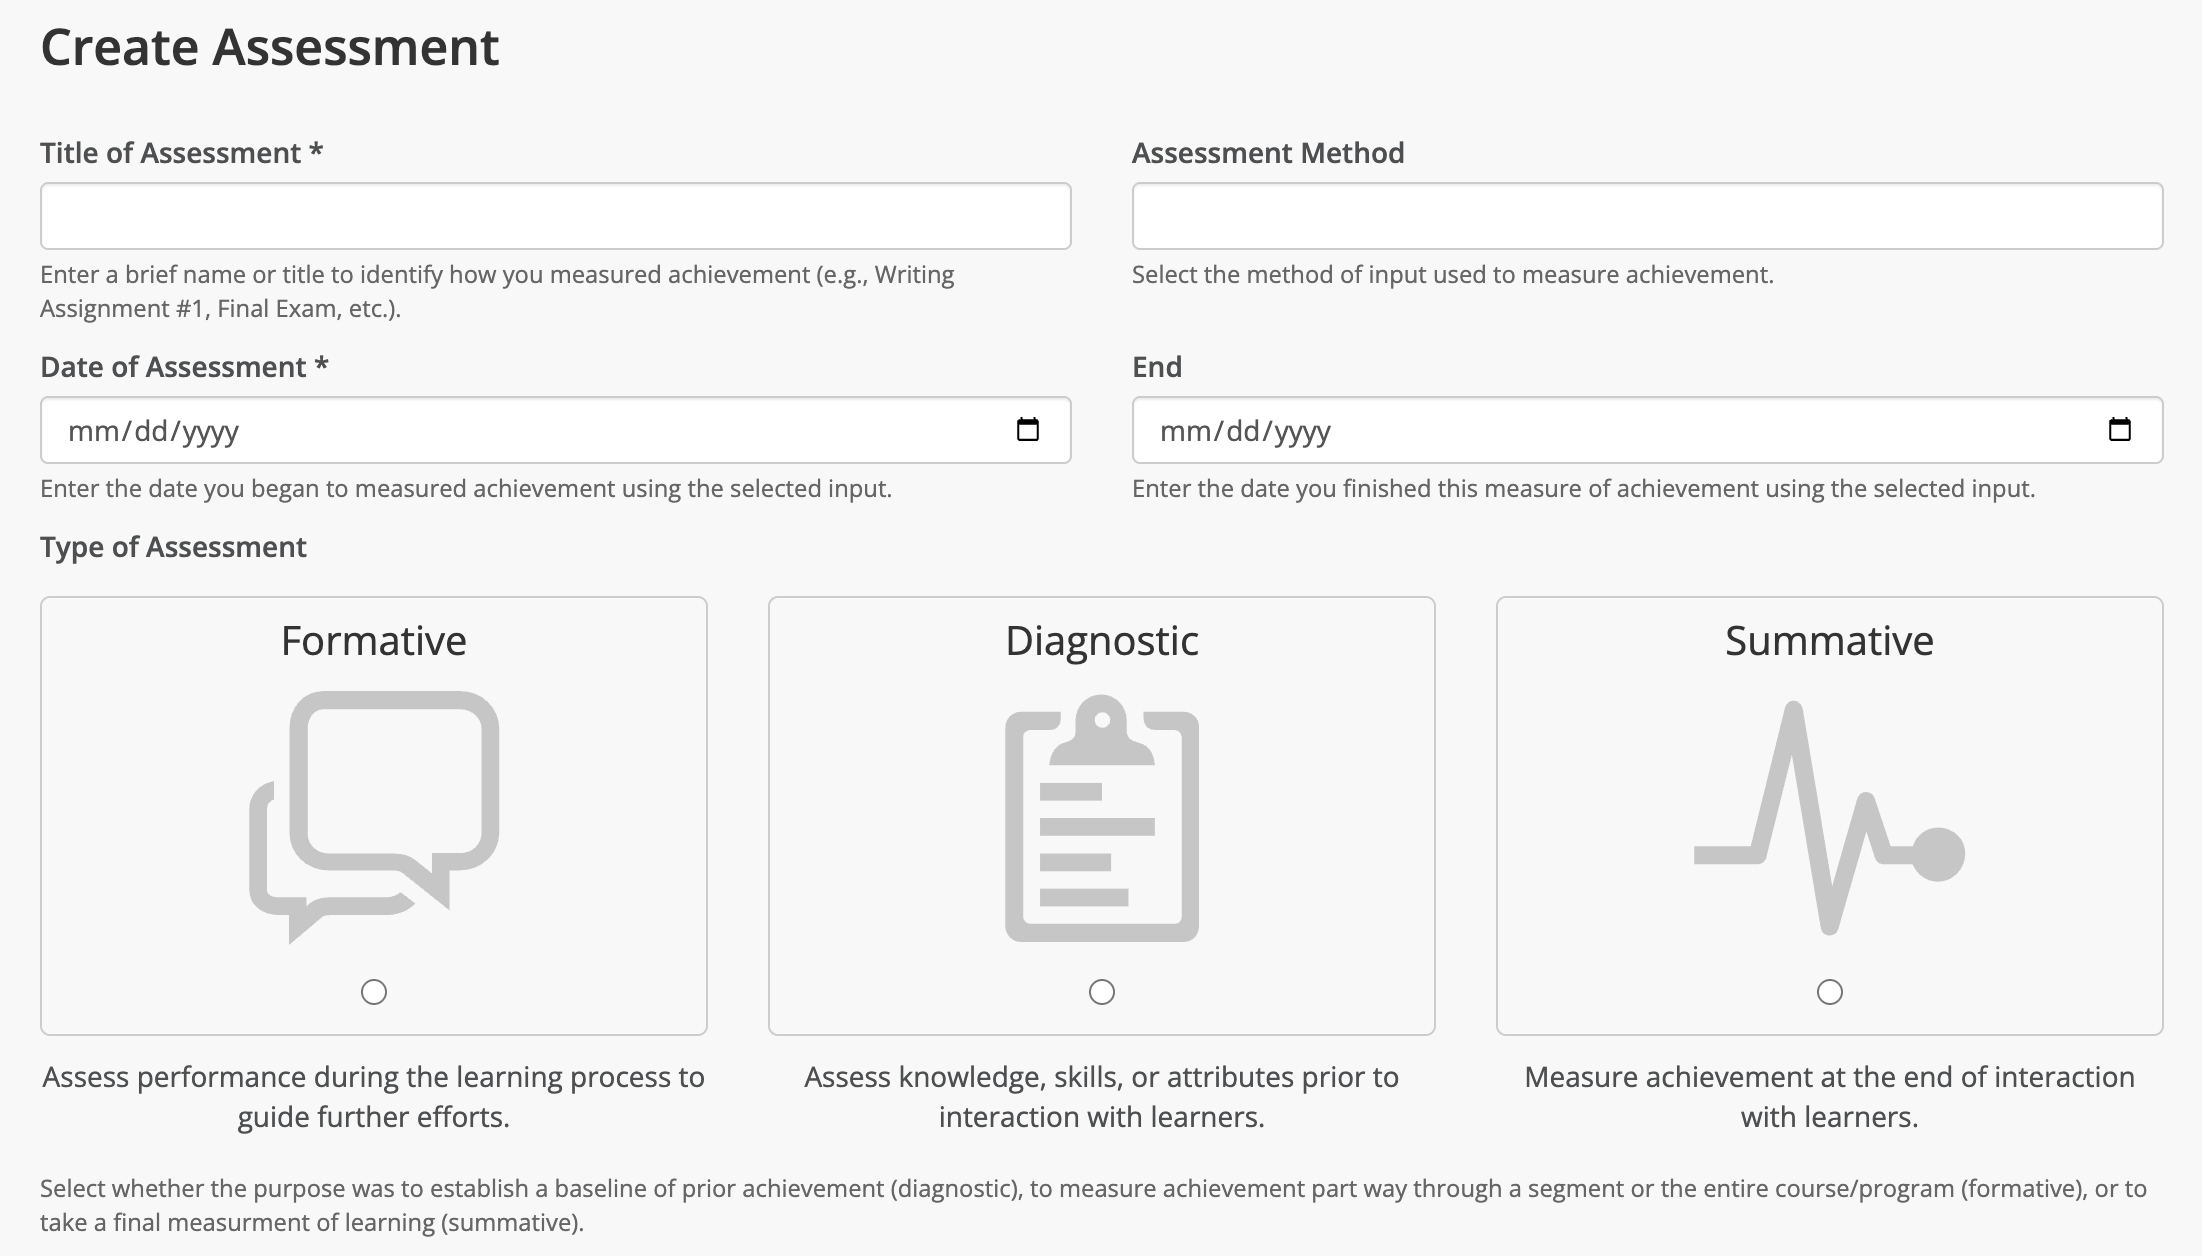Click the Create Assessment page heading
Image resolution: width=2202 pixels, height=1256 pixels.
(x=271, y=45)
